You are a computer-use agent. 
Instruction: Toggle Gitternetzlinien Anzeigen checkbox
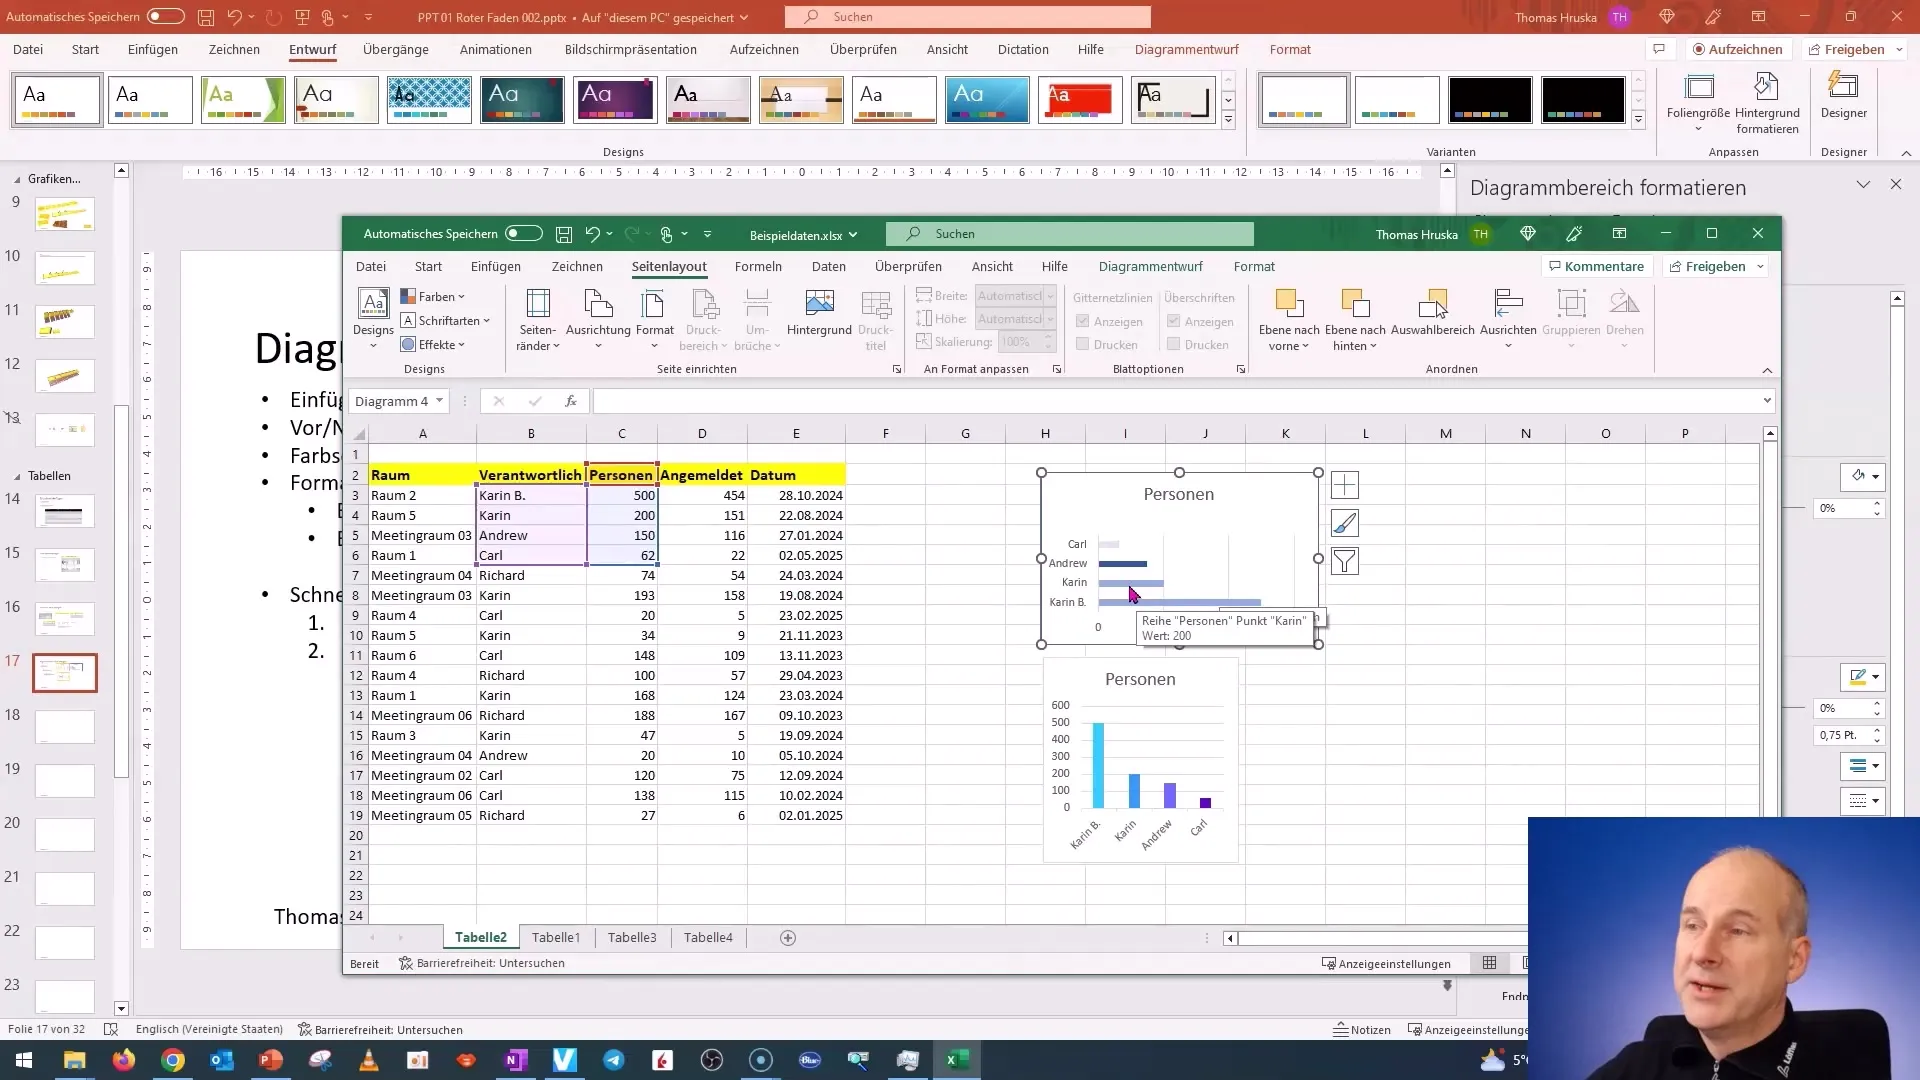coord(1082,321)
